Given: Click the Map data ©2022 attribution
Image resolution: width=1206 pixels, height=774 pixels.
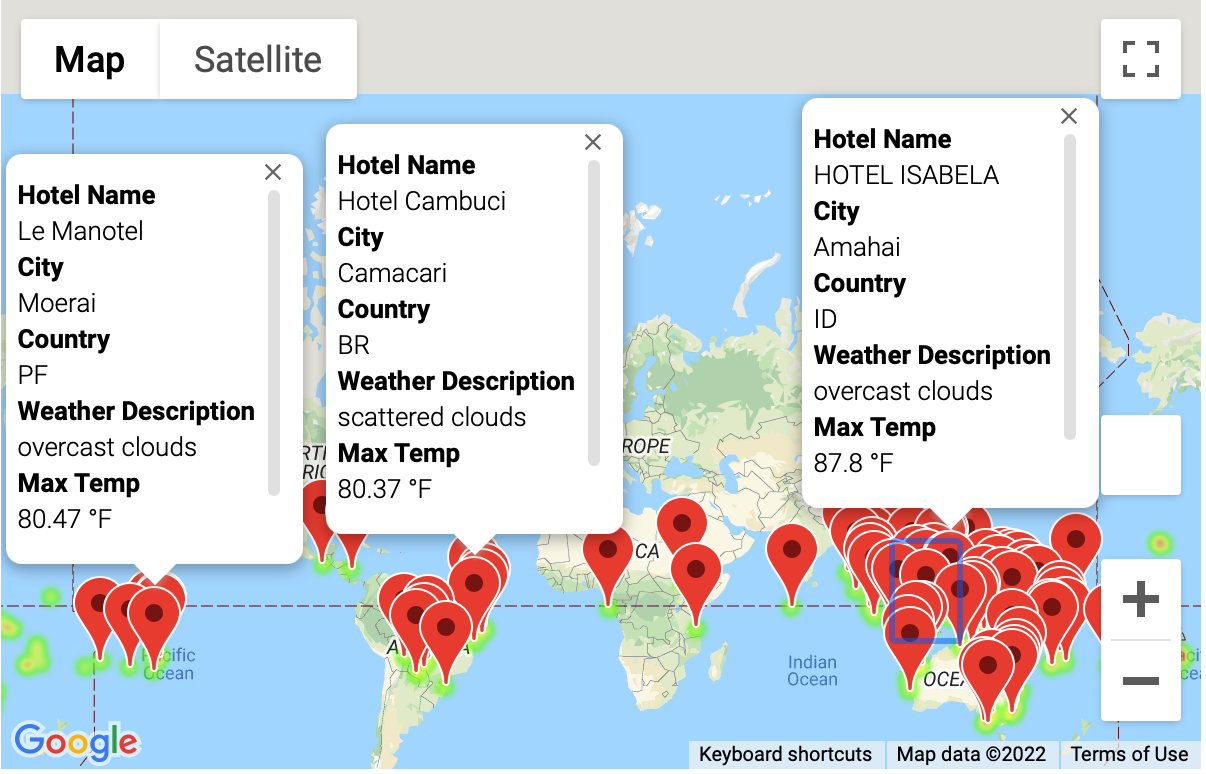Looking at the screenshot, I should point(972,755).
